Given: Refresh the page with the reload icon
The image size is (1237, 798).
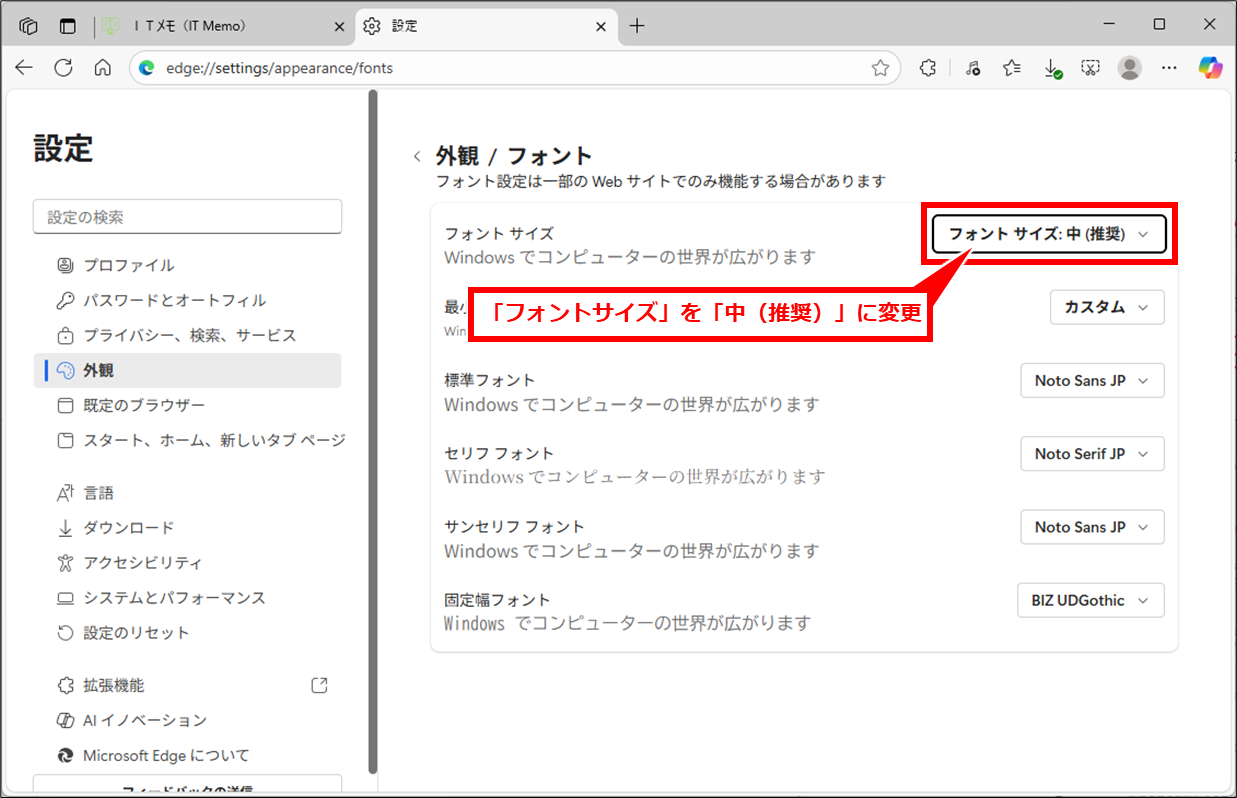Looking at the screenshot, I should [x=63, y=67].
